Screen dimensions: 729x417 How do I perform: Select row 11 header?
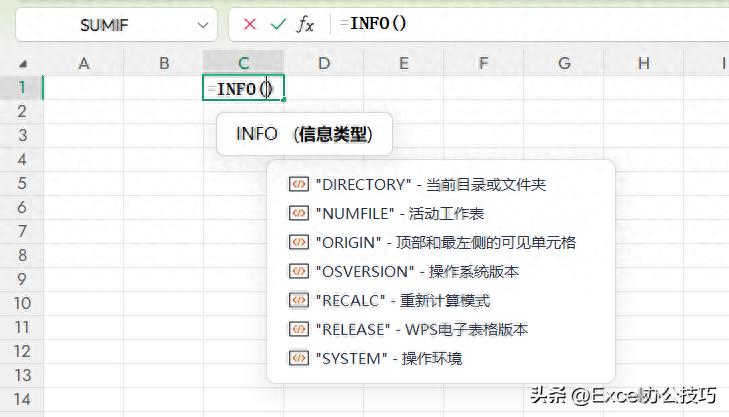(x=22, y=327)
